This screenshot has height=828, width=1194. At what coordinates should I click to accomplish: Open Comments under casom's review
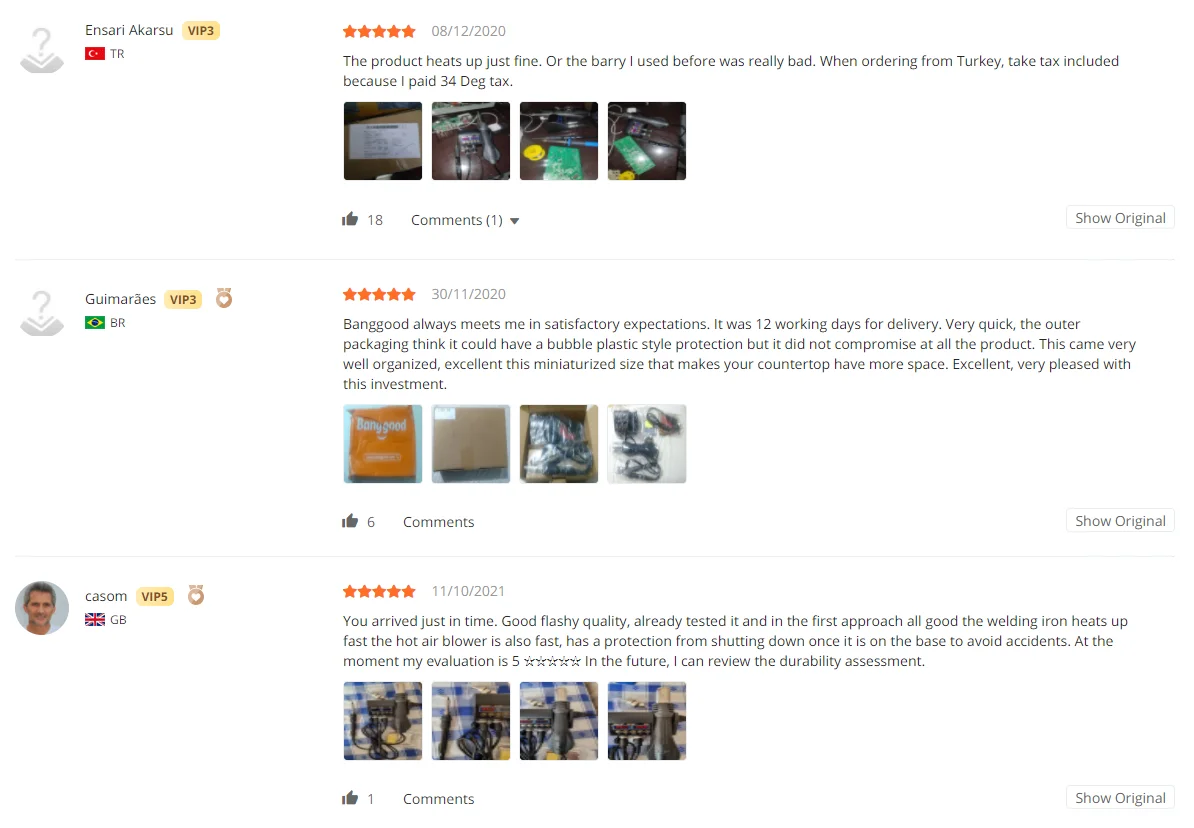439,799
